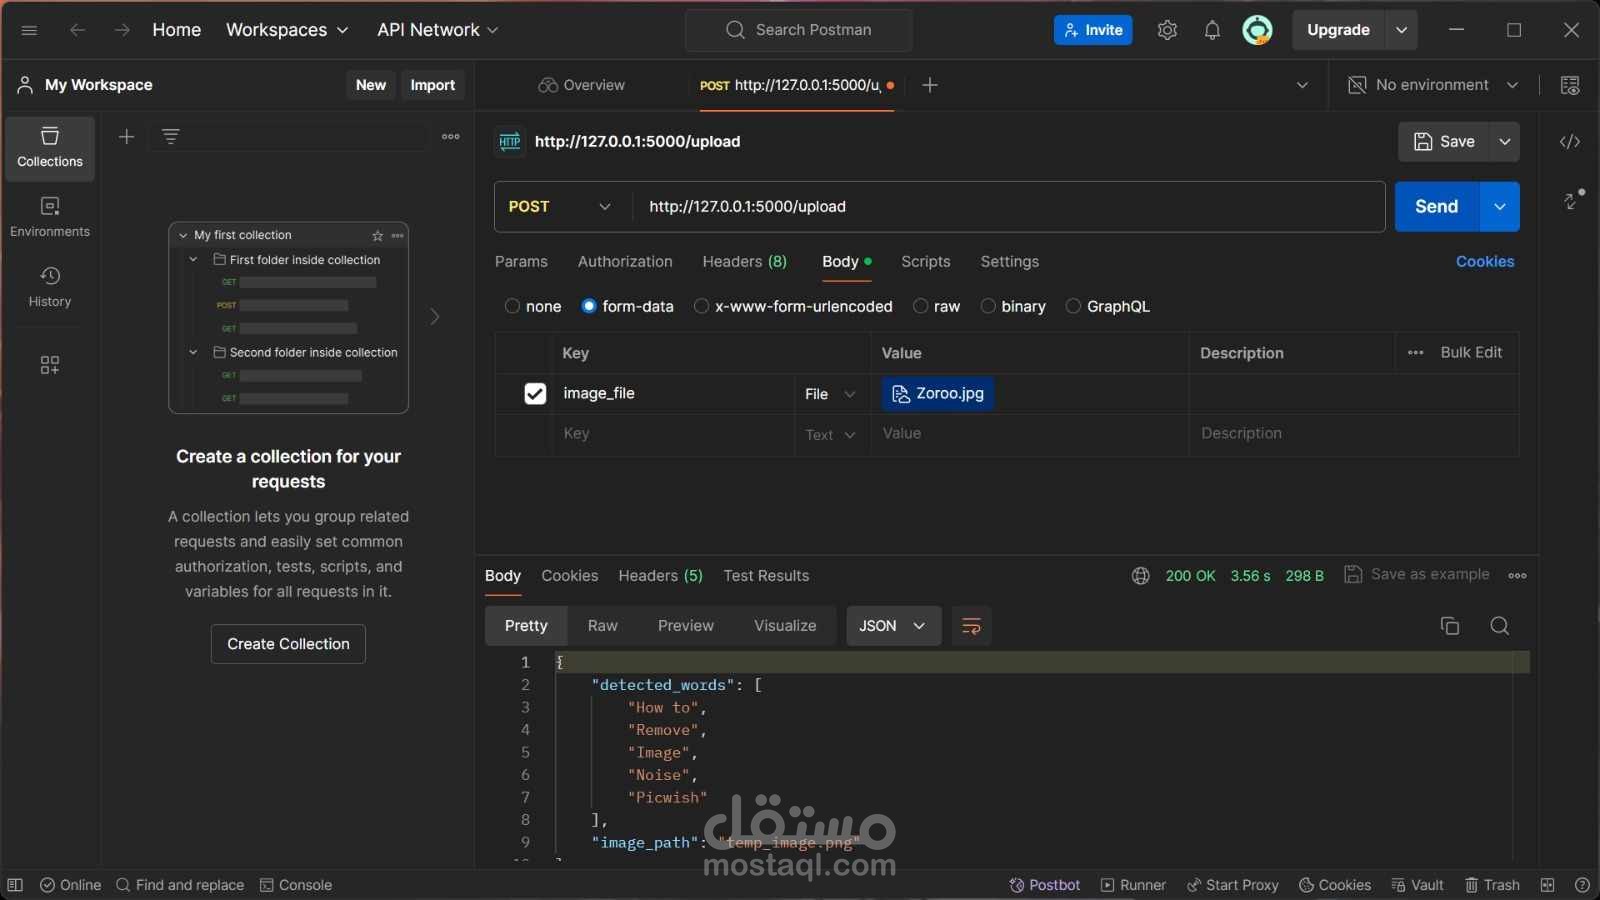The width and height of the screenshot is (1600, 900).
Task: Change the image_file type File dropdown
Action: click(x=830, y=394)
